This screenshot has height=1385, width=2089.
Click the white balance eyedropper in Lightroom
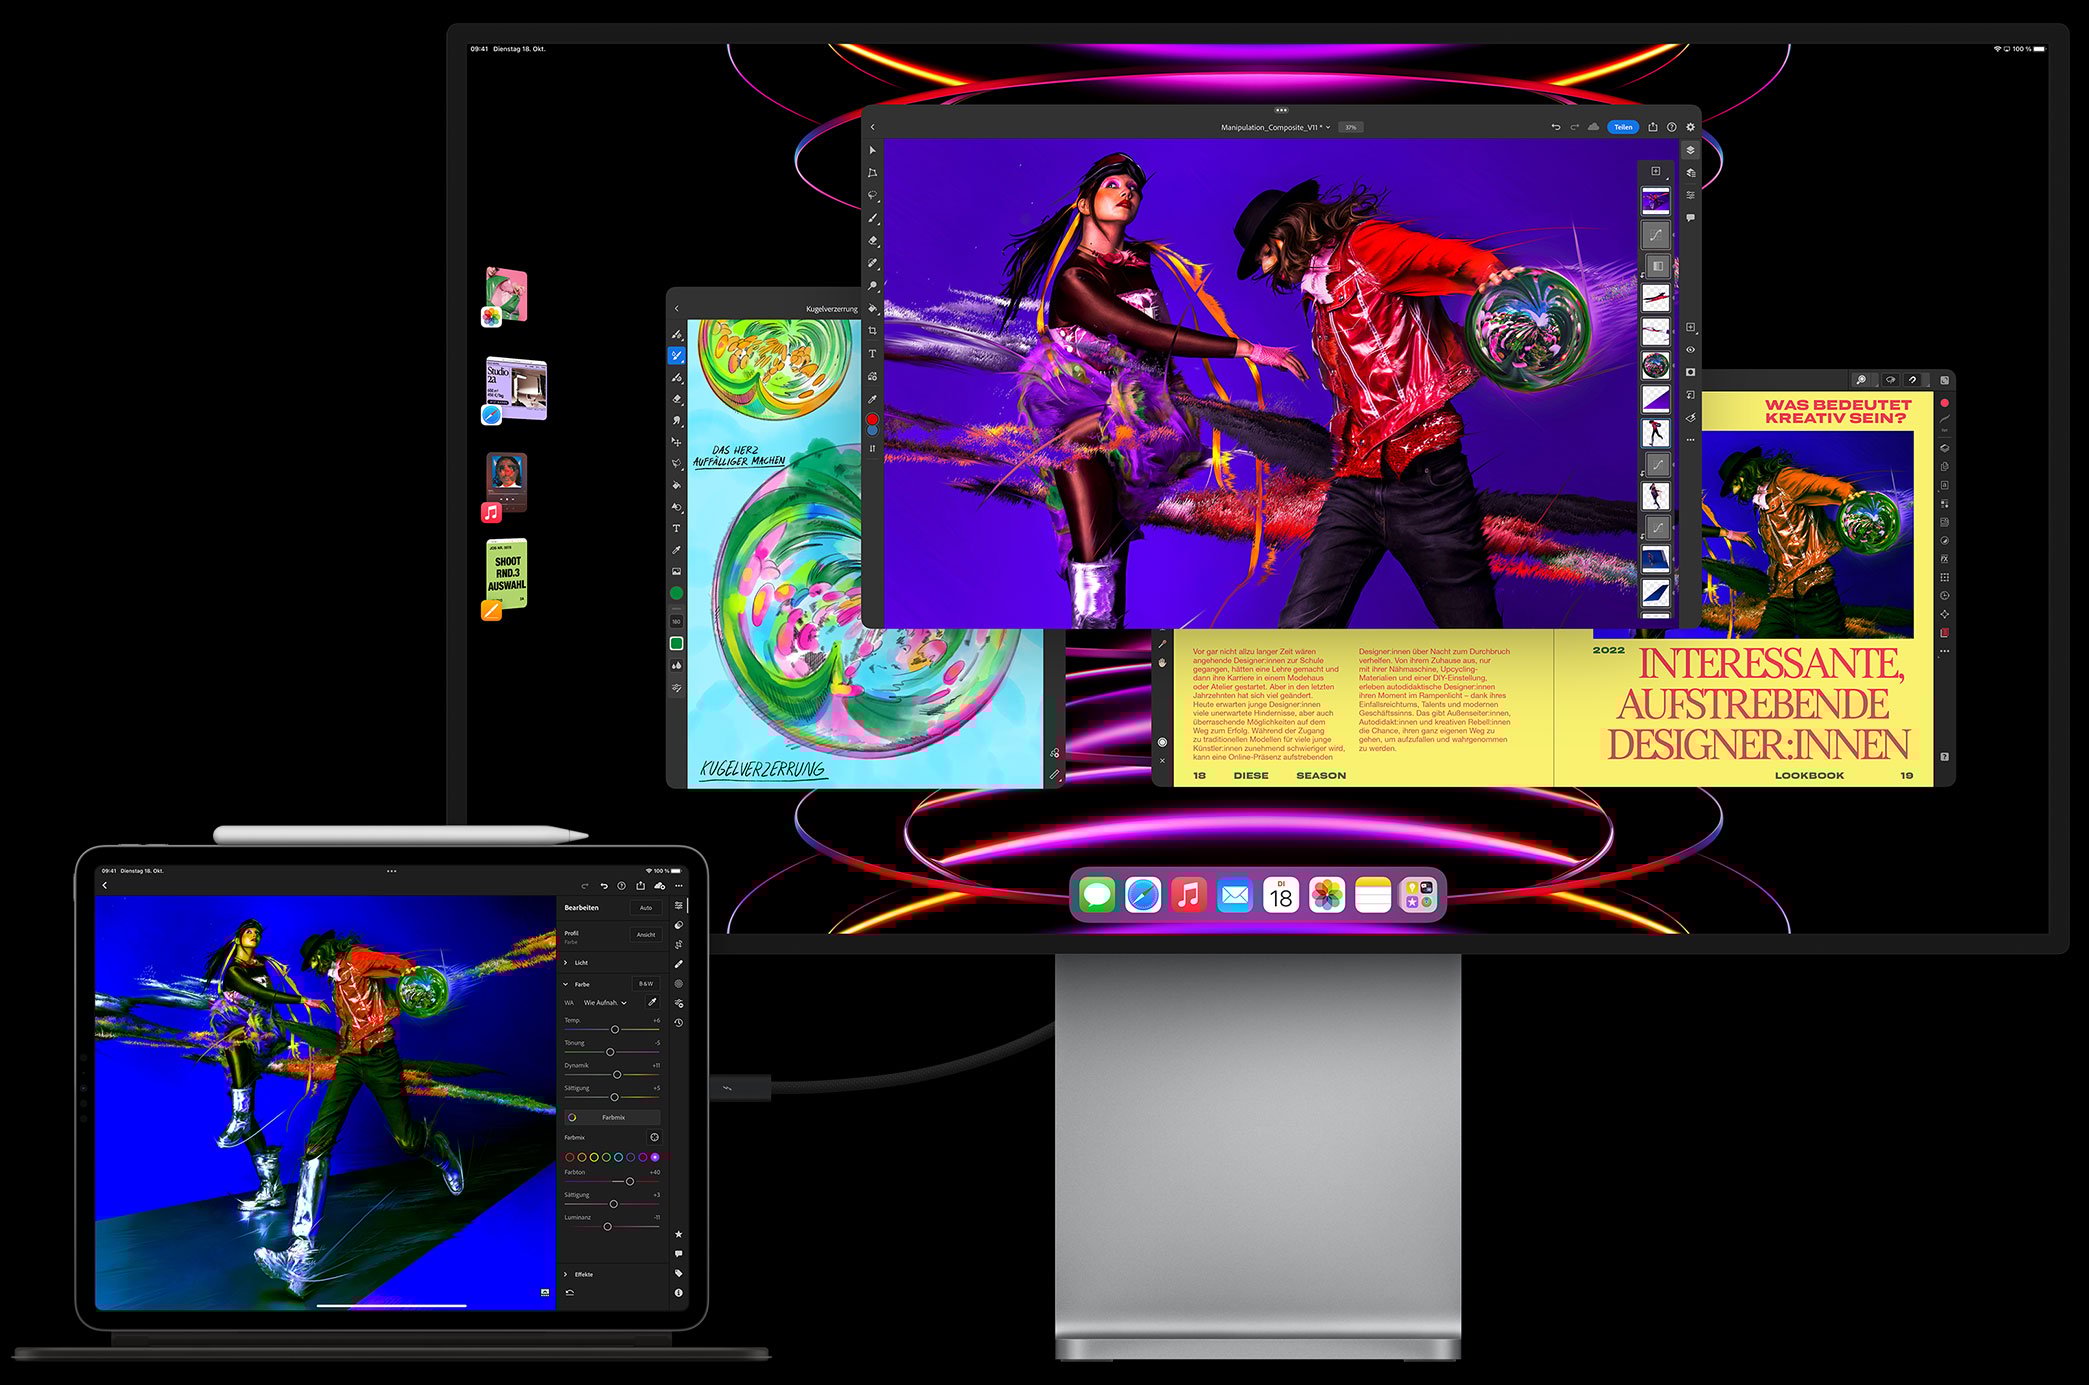[x=652, y=1002]
